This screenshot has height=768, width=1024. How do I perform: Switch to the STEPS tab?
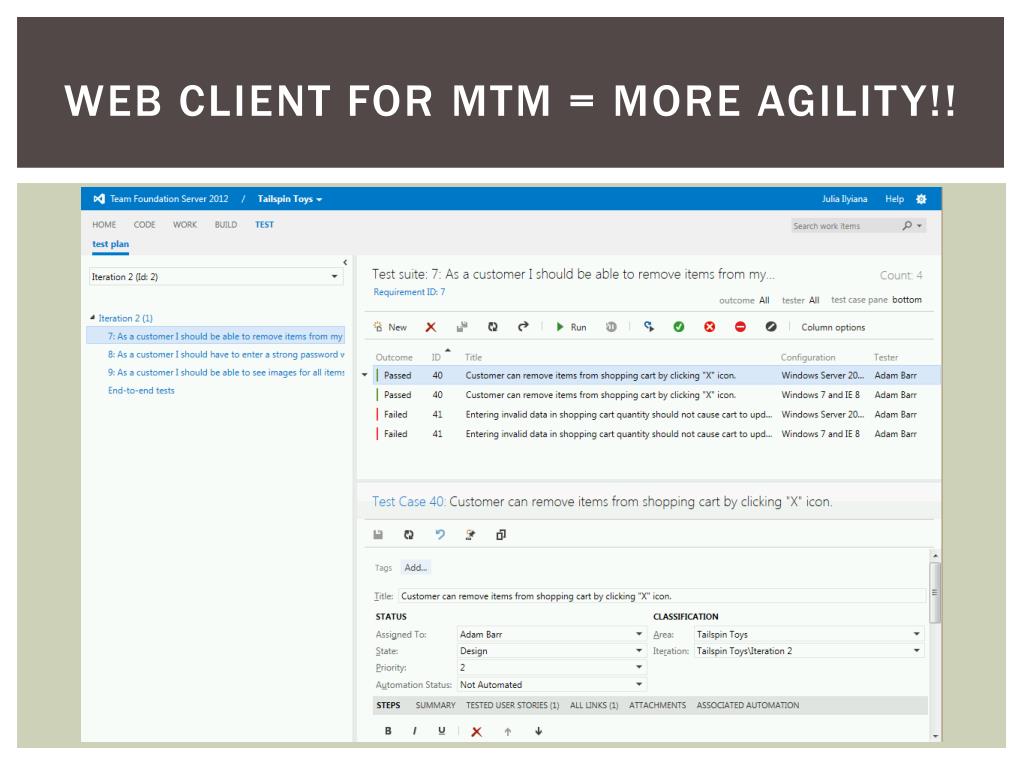point(388,705)
